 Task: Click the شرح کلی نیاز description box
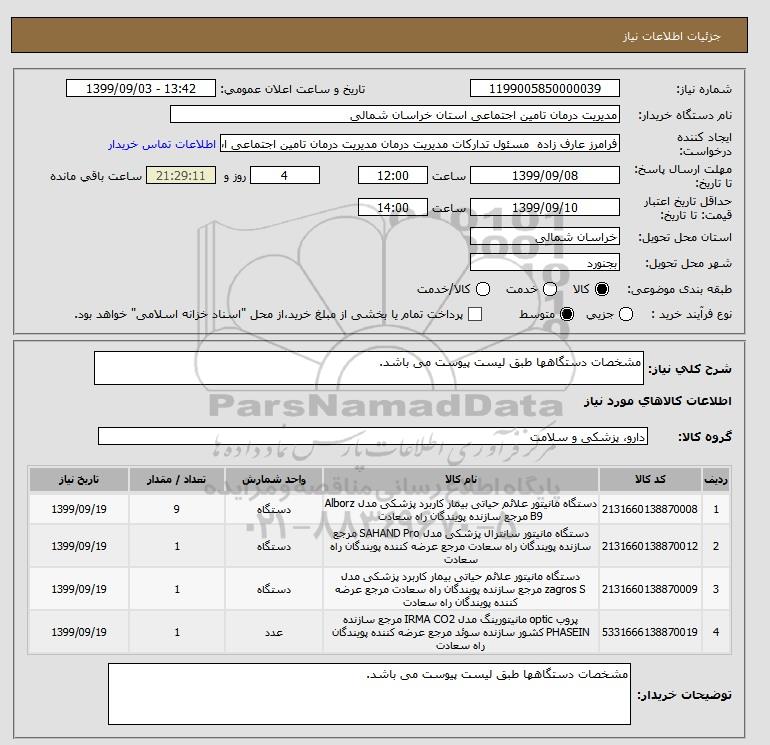coord(369,368)
